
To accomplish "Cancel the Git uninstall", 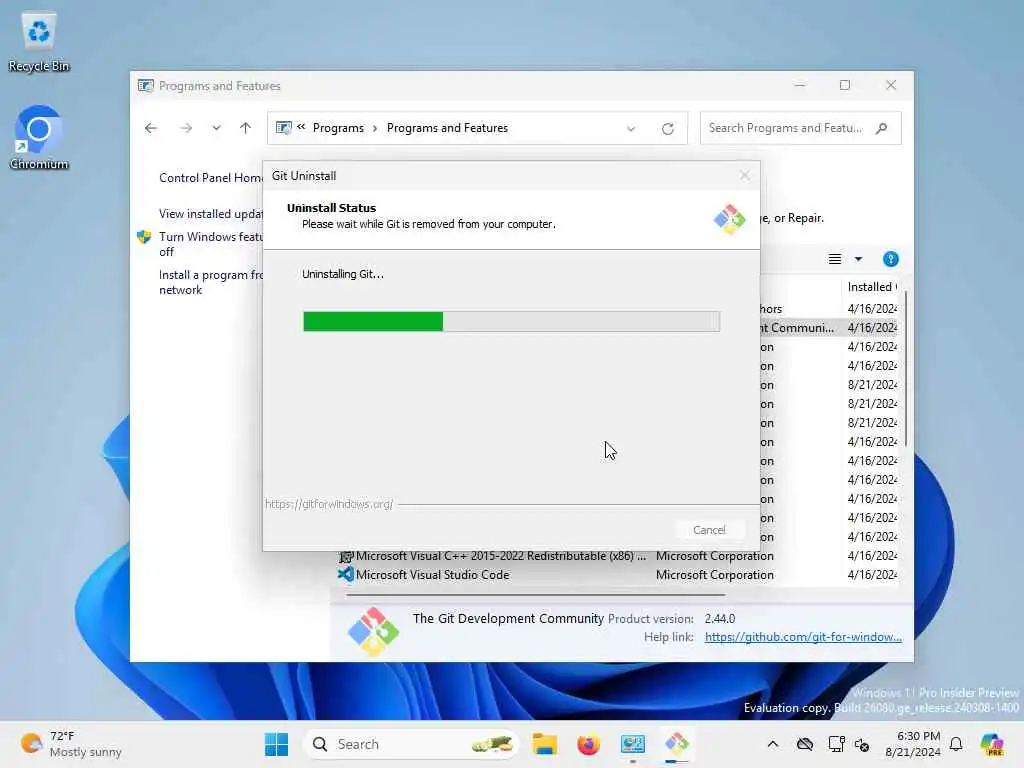I will coord(709,530).
